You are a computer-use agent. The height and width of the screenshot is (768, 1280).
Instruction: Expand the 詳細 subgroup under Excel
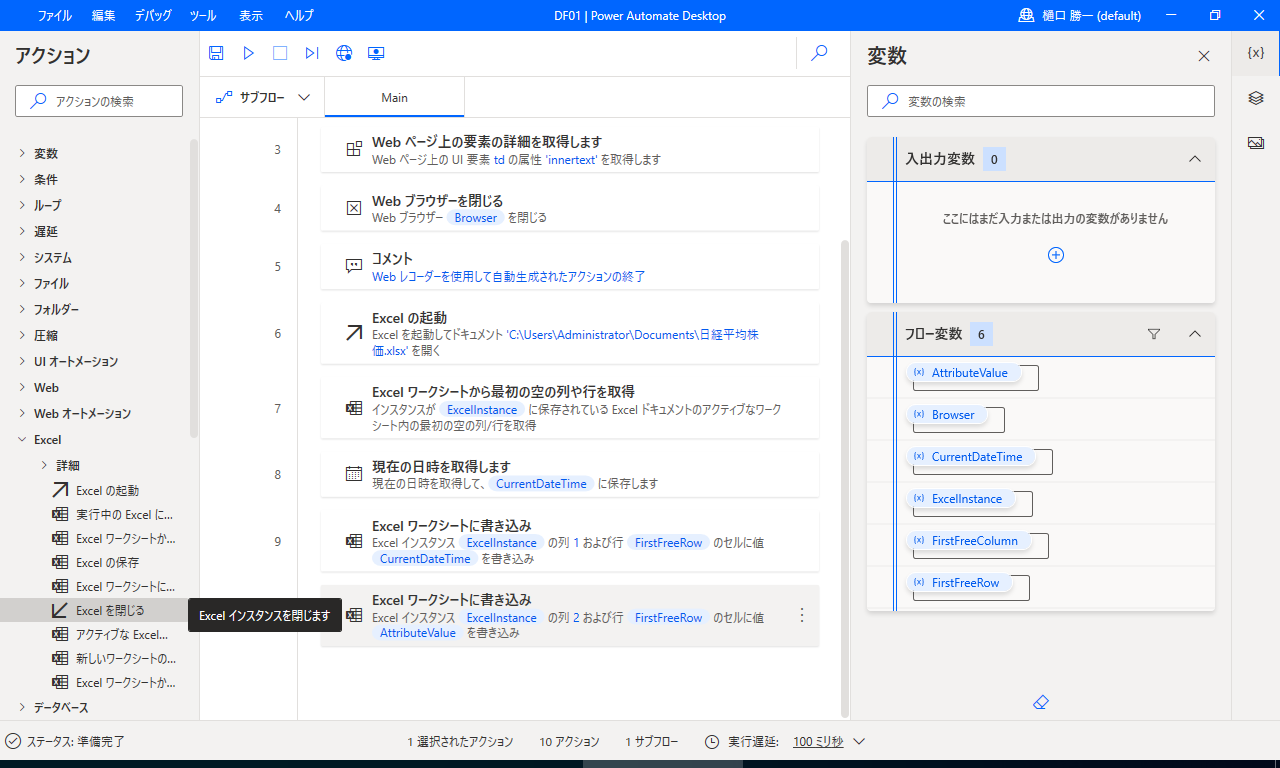[44, 465]
